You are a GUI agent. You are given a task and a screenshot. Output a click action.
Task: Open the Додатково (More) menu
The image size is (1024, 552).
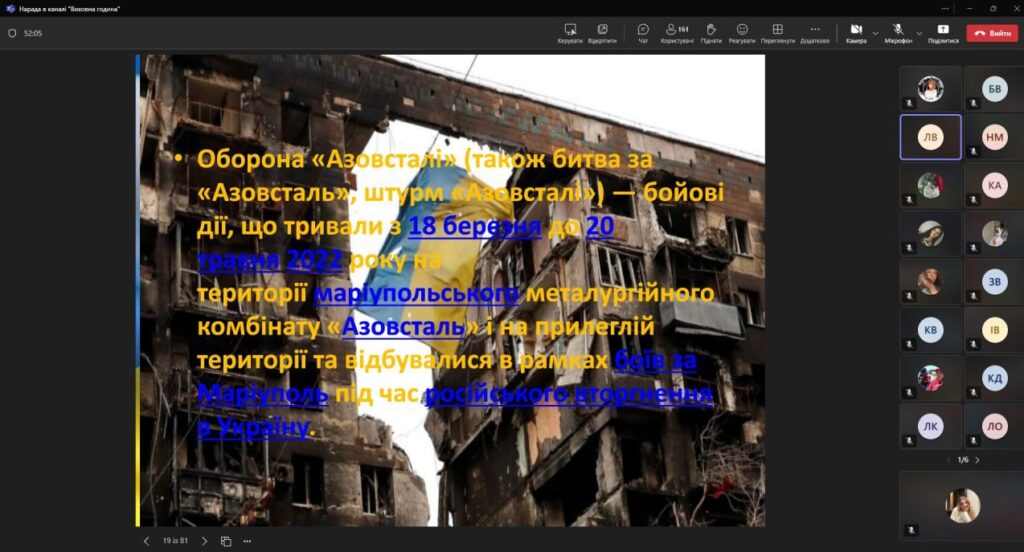815,33
